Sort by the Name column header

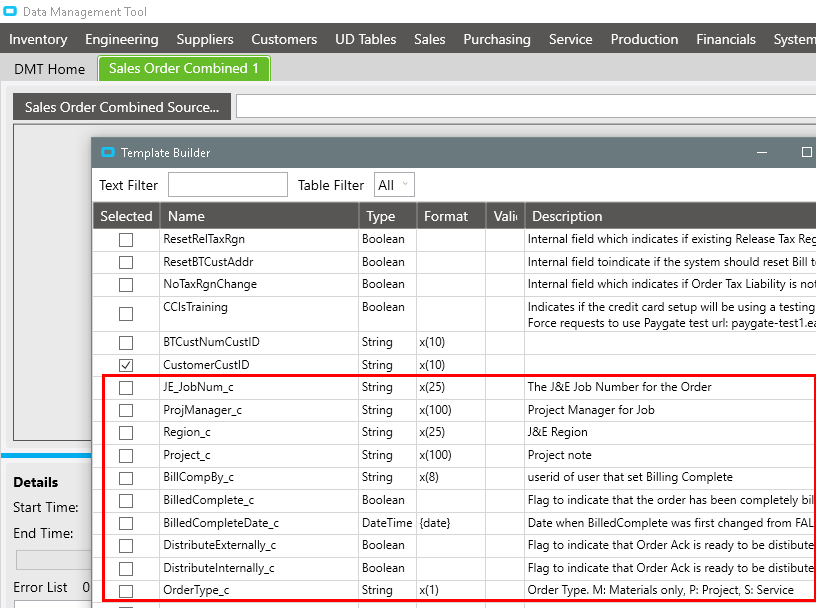pyautogui.click(x=259, y=216)
